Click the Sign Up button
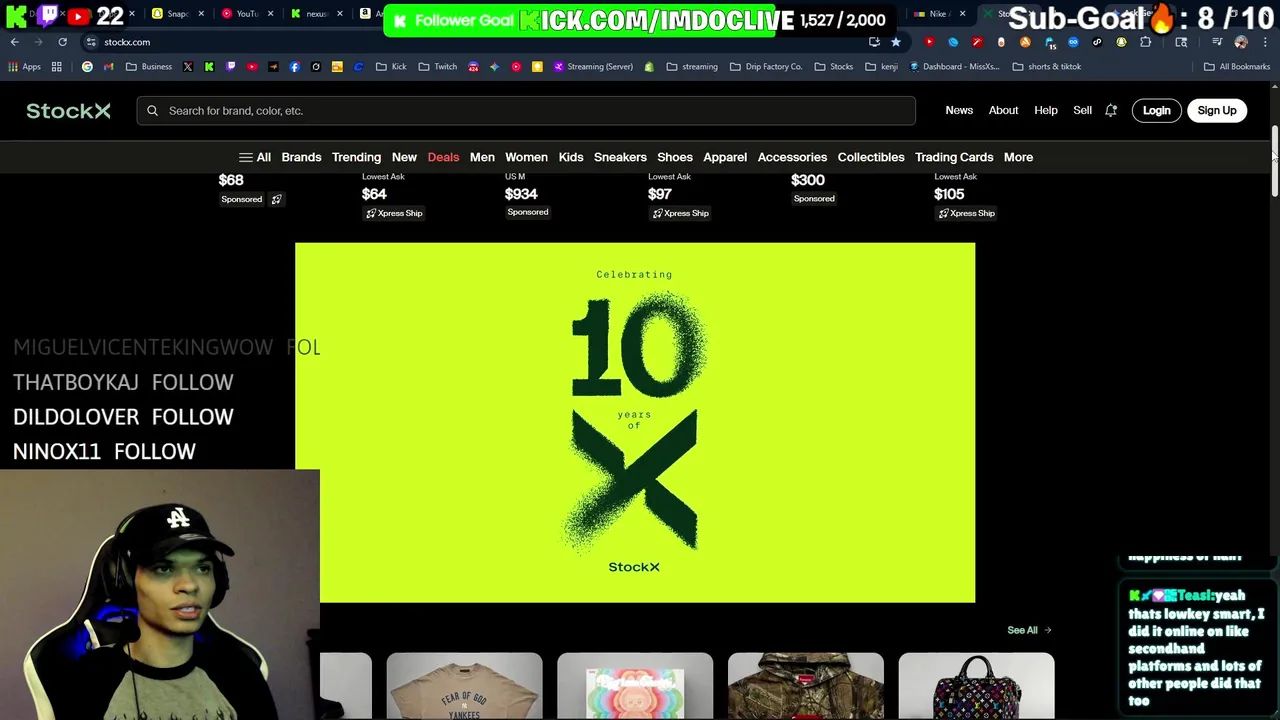1280x720 pixels. (x=1217, y=111)
